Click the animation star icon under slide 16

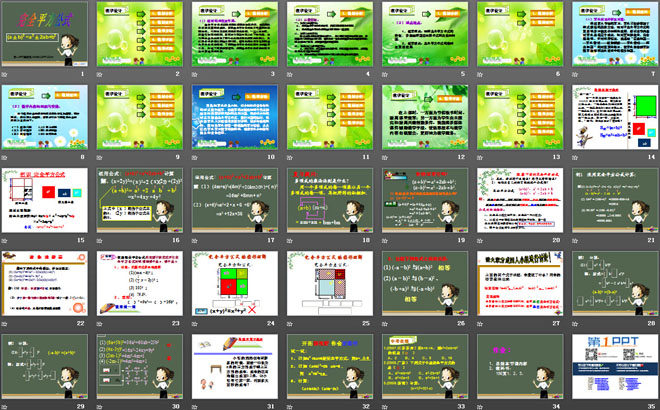pos(99,241)
